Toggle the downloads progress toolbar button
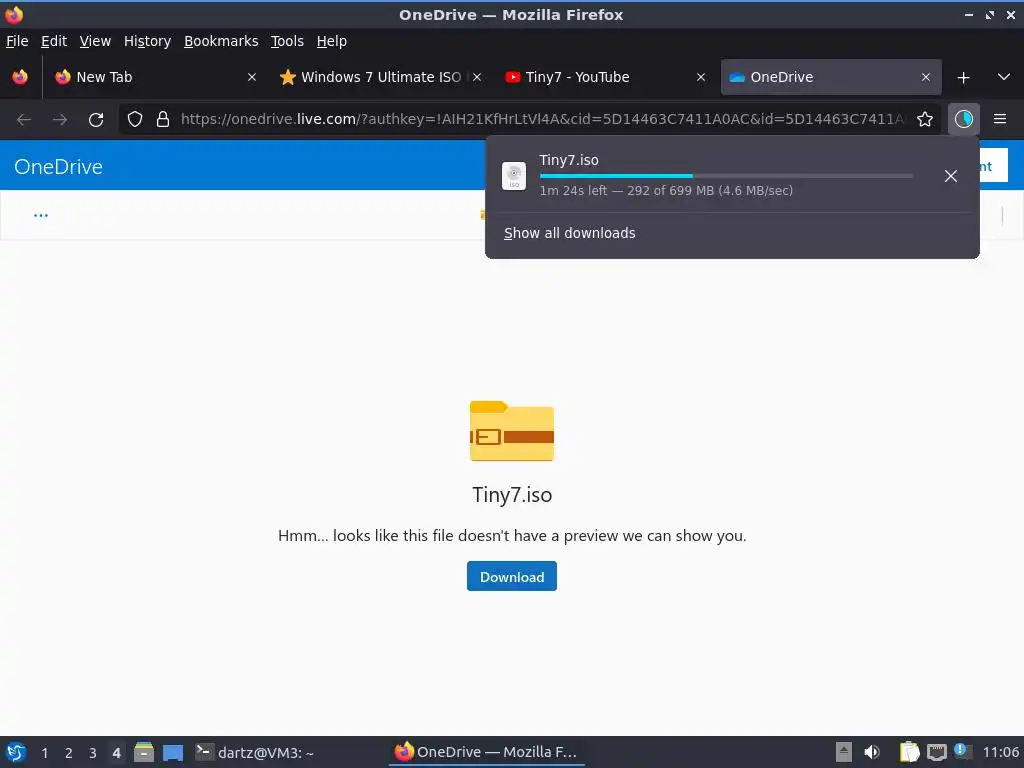The width and height of the screenshot is (1024, 768). tap(963, 119)
